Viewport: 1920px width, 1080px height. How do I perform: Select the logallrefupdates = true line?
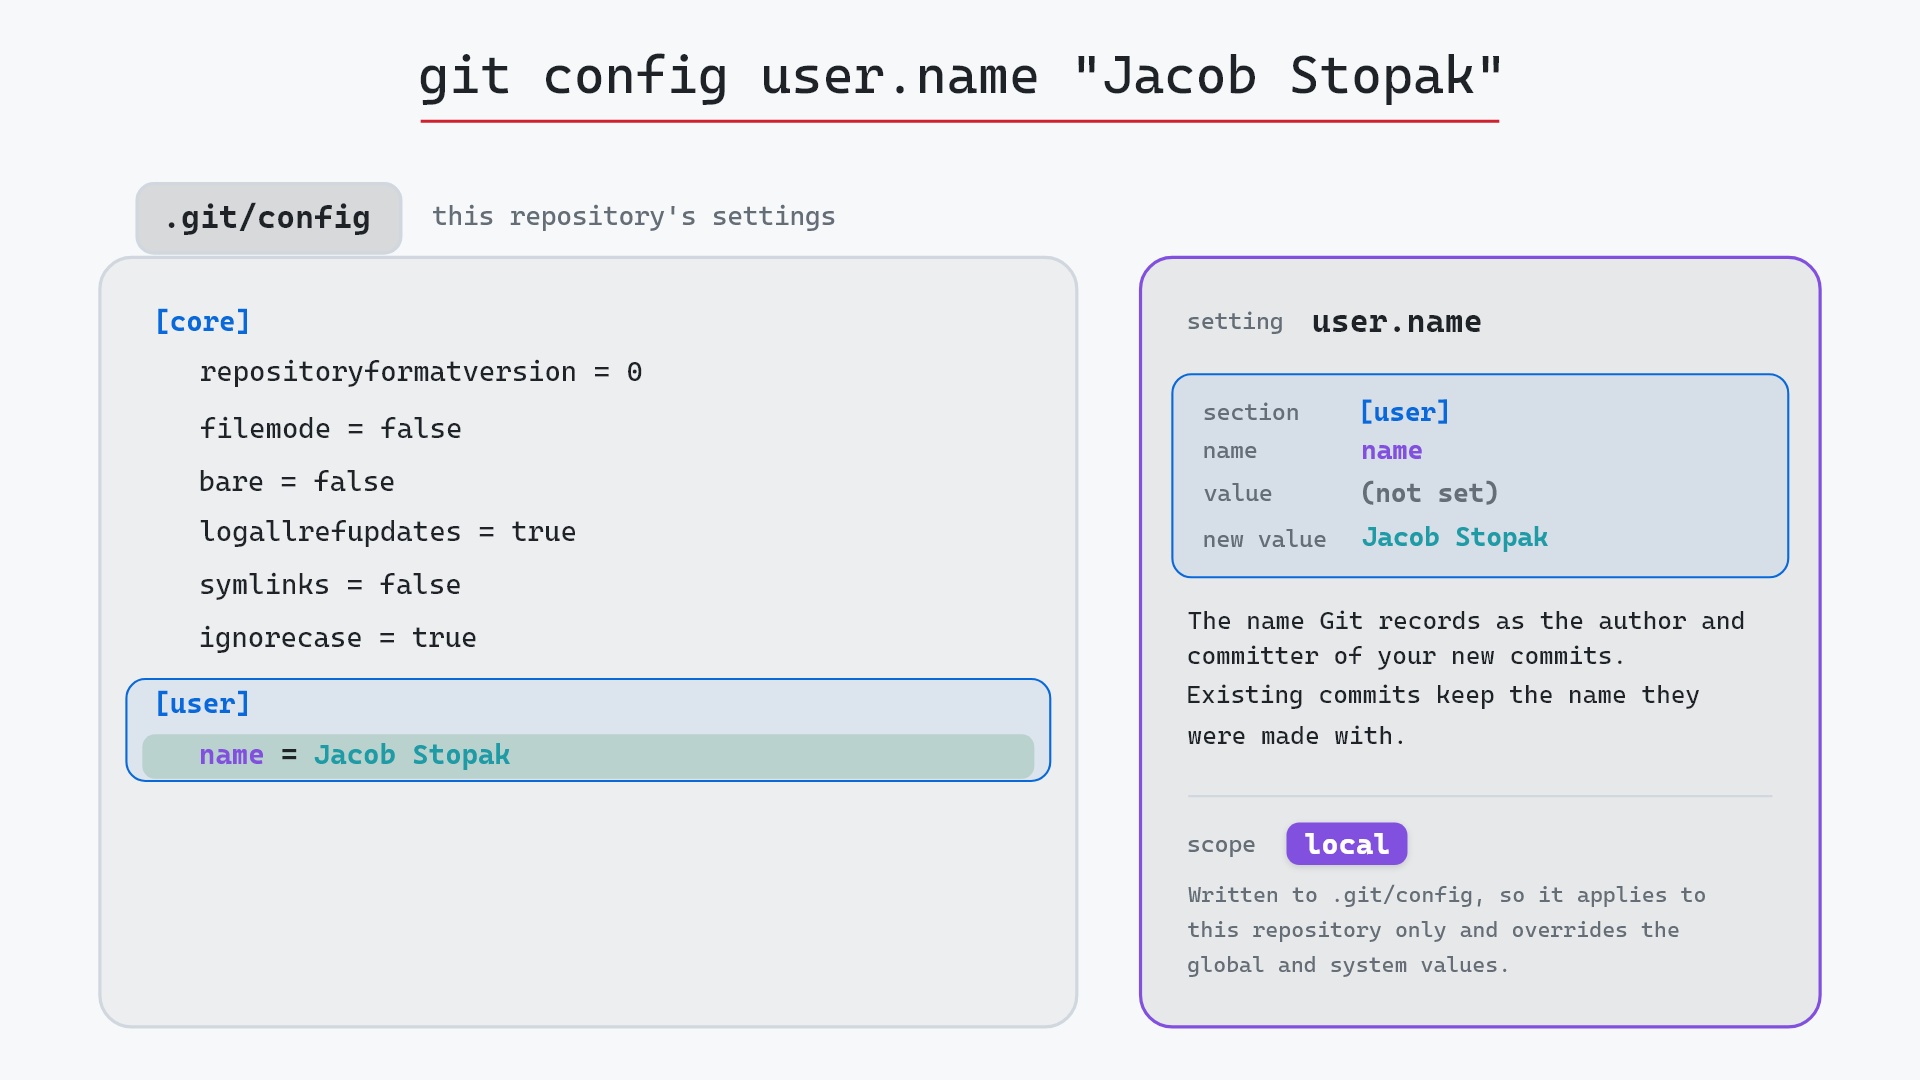coord(388,532)
